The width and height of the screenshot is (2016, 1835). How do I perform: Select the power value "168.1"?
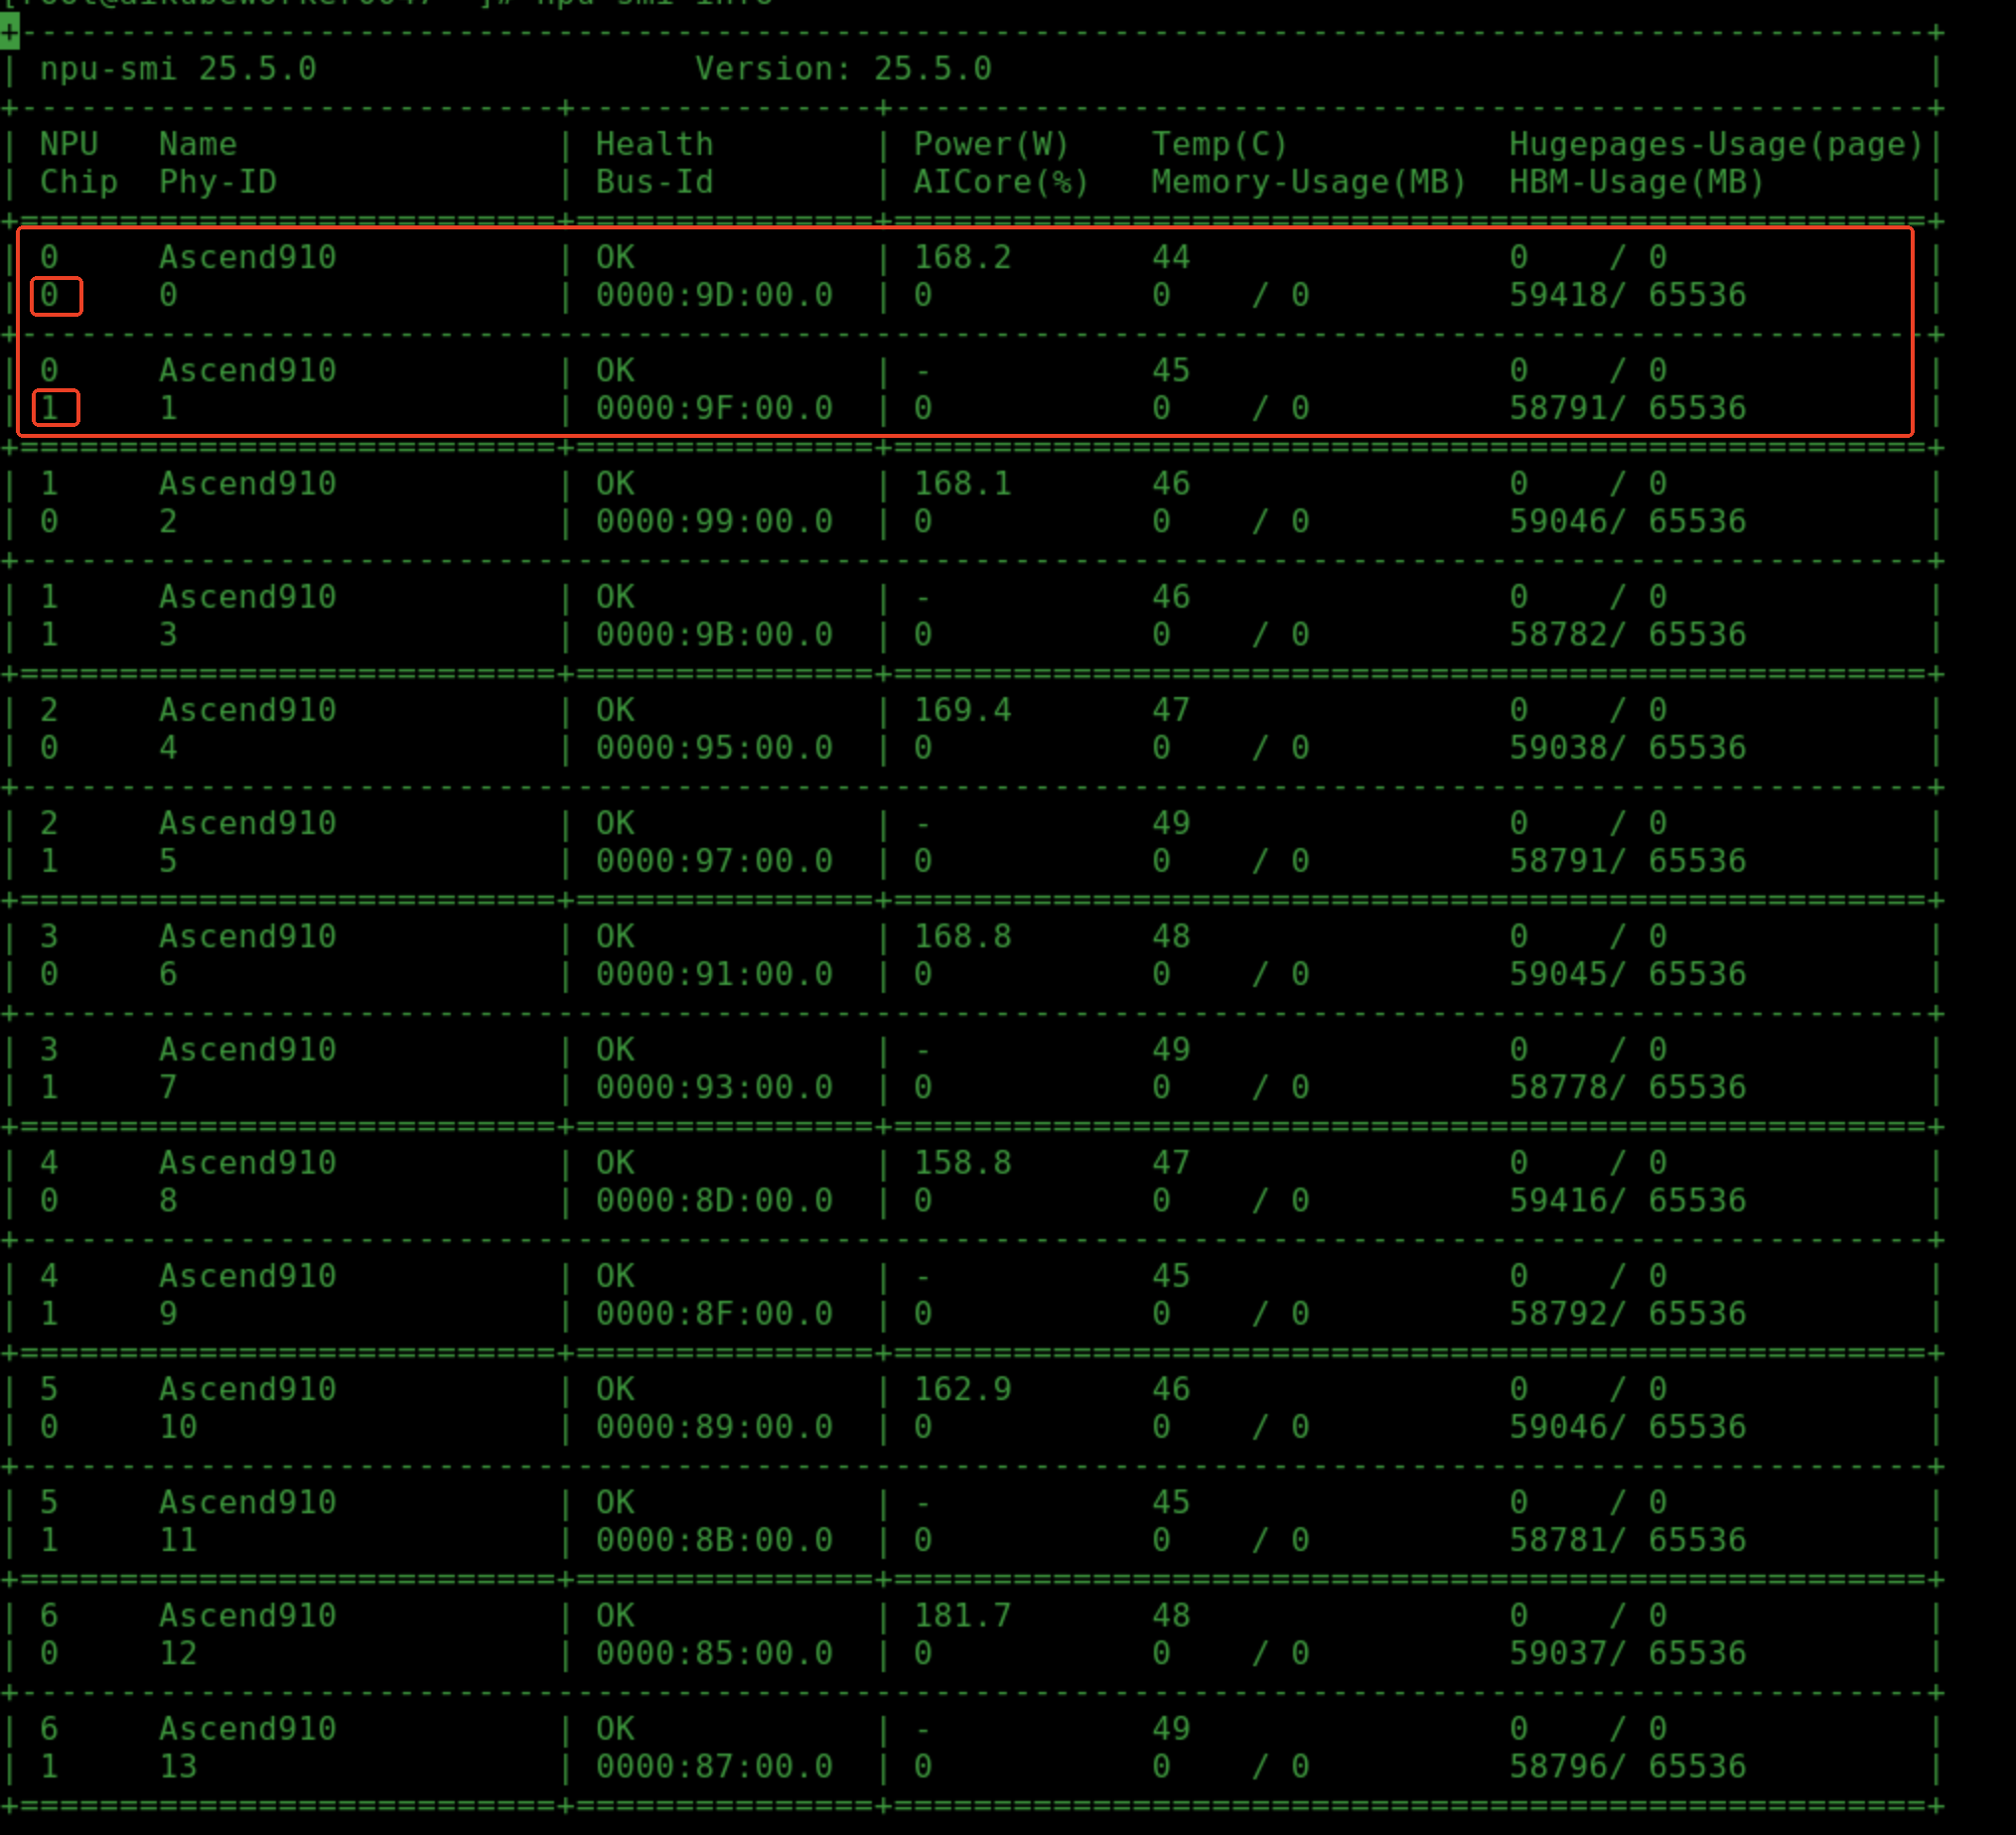coord(962,484)
